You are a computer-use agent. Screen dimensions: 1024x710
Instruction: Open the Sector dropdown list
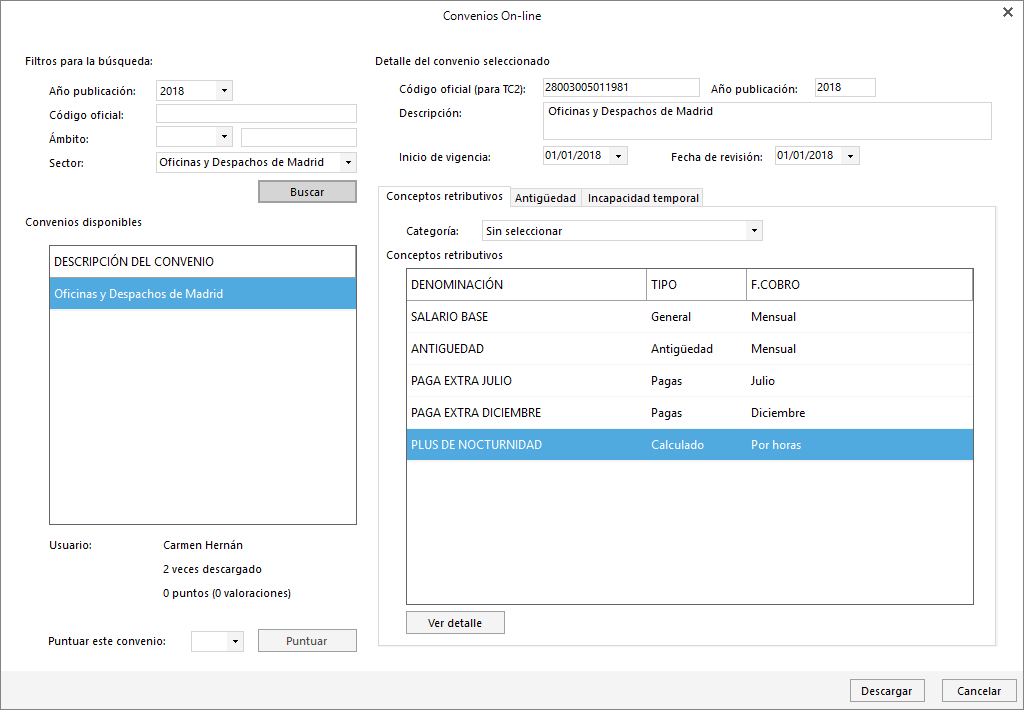pyautogui.click(x=347, y=162)
